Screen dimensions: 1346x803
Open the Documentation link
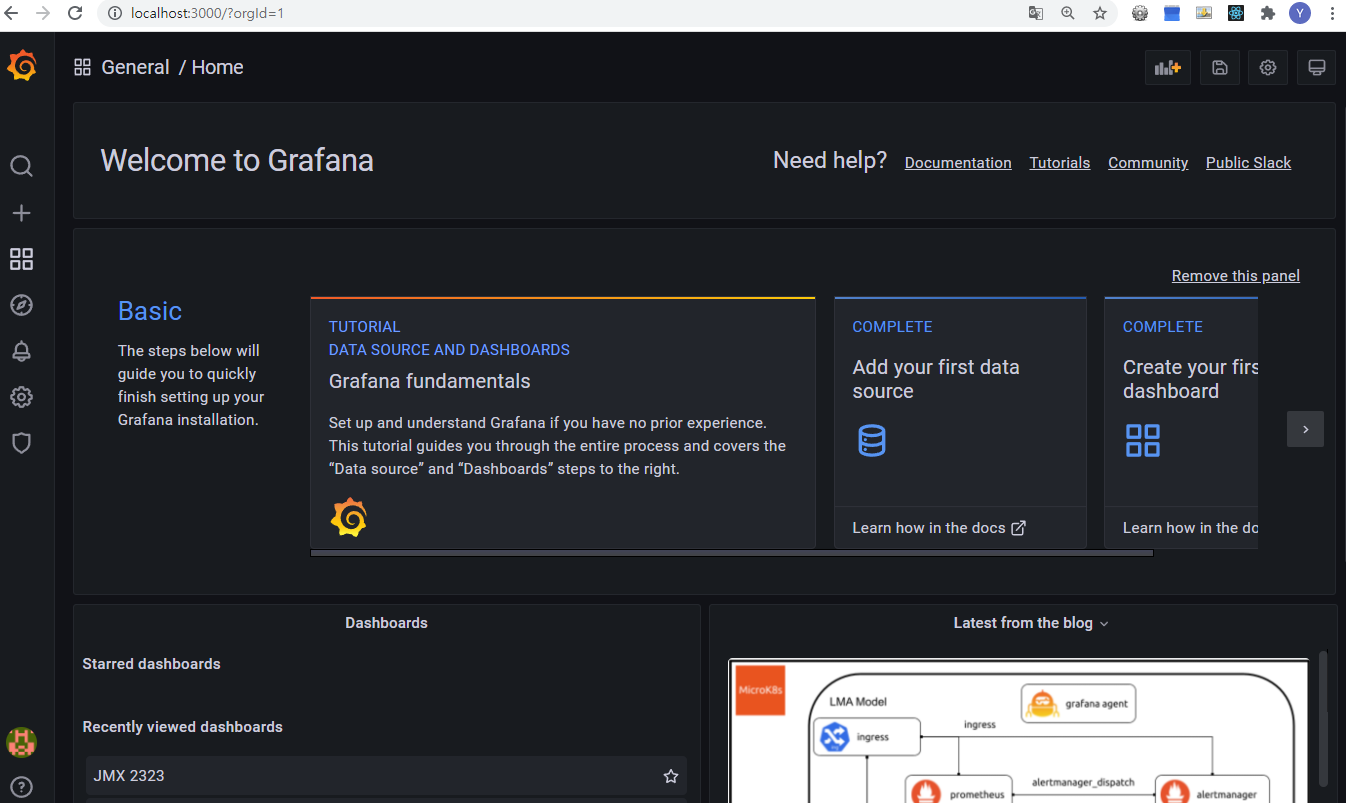pos(958,163)
